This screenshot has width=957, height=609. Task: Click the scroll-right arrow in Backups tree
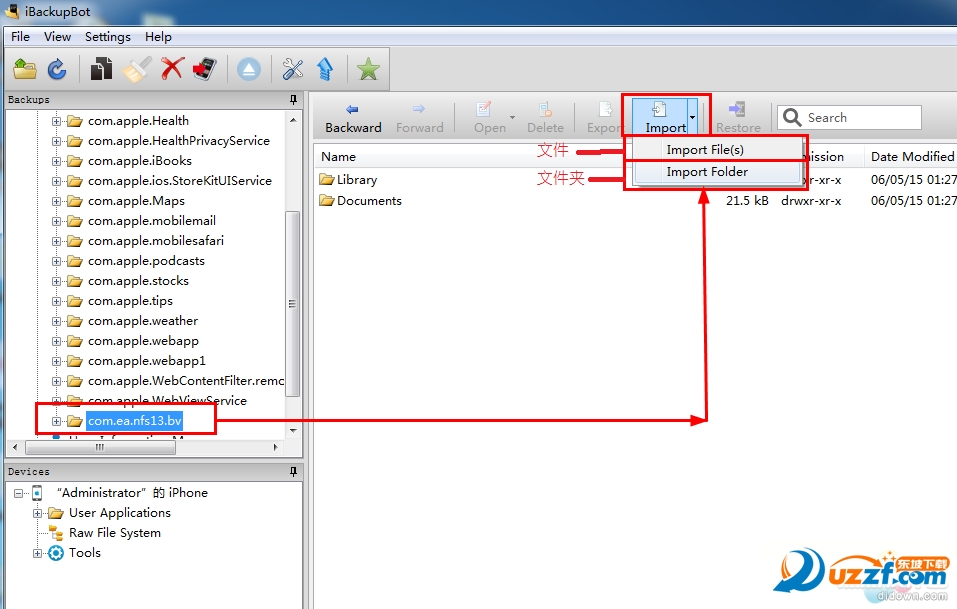pos(275,447)
